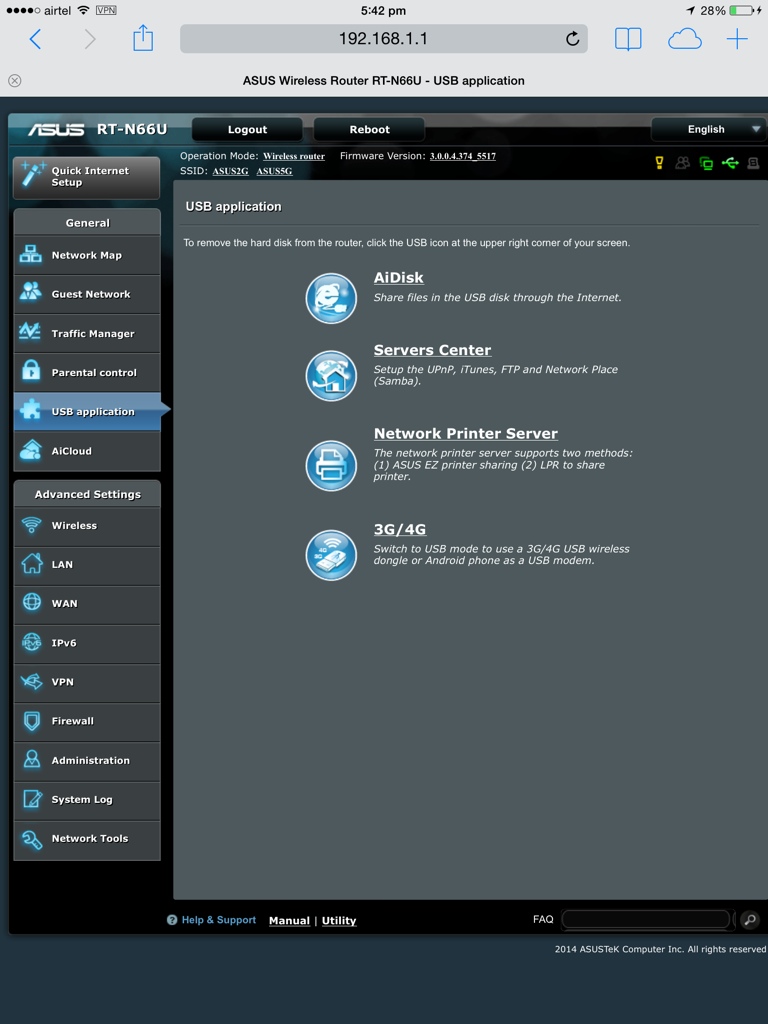This screenshot has width=768, height=1024.
Task: Click the Servers Center title link
Action: (432, 350)
